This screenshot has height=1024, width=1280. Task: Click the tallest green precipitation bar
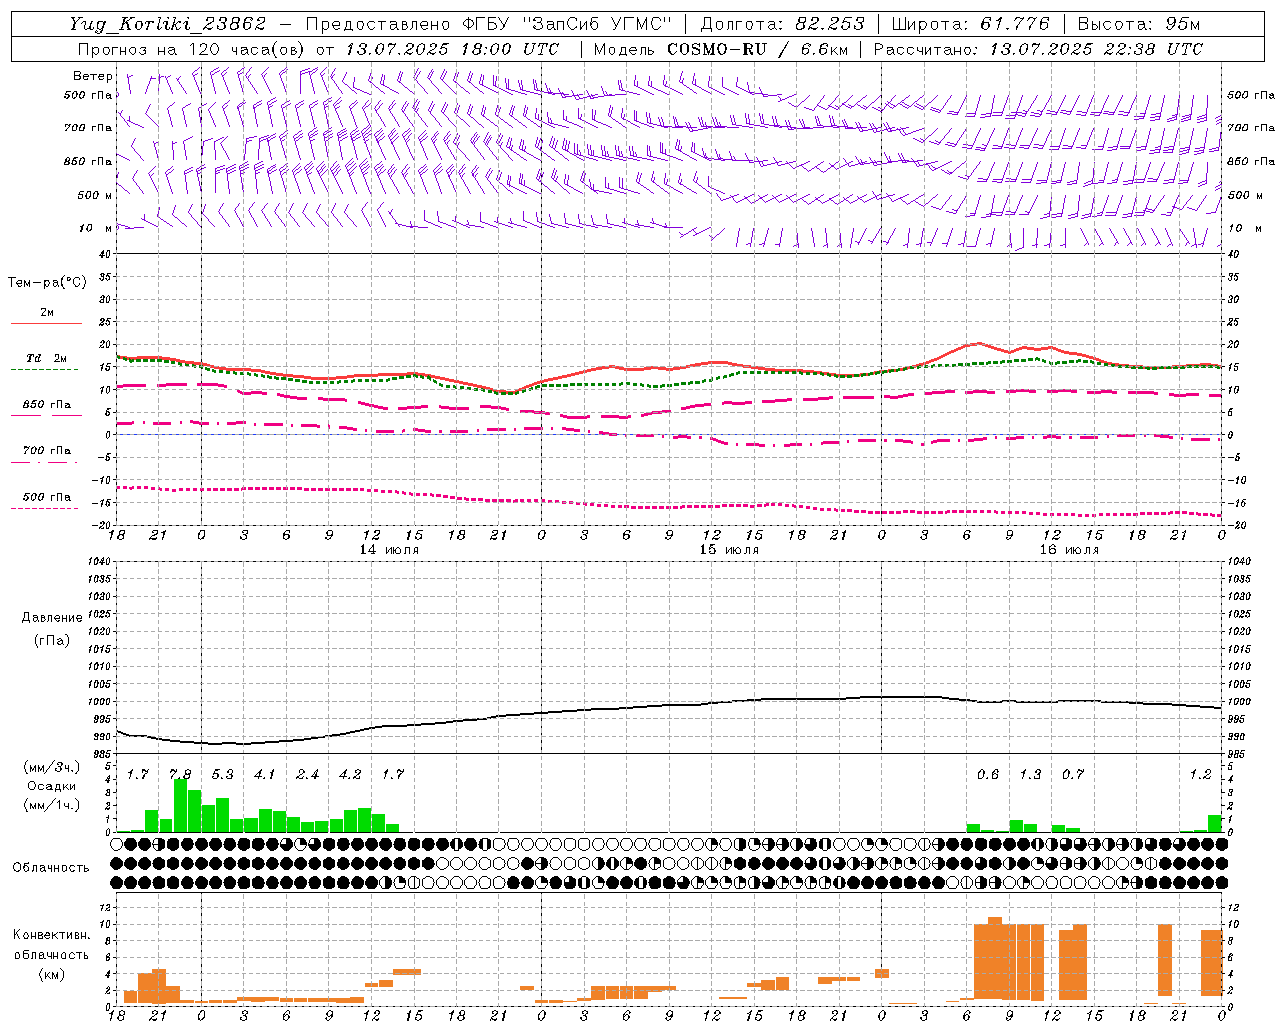click(180, 805)
